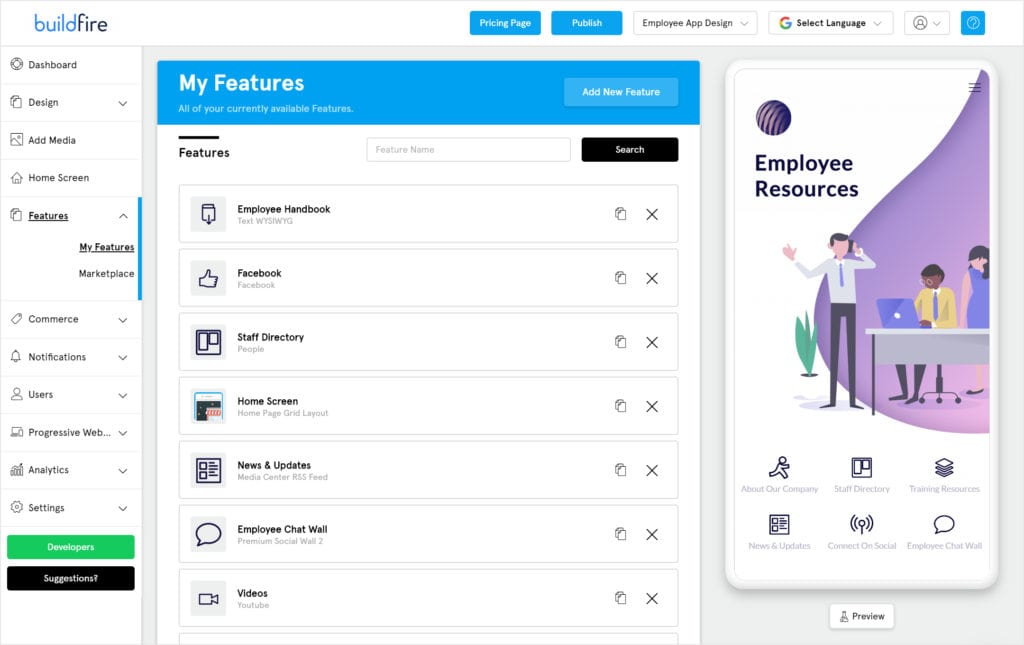1024x645 pixels.
Task: Click the Videos feature camera icon
Action: (x=208, y=598)
